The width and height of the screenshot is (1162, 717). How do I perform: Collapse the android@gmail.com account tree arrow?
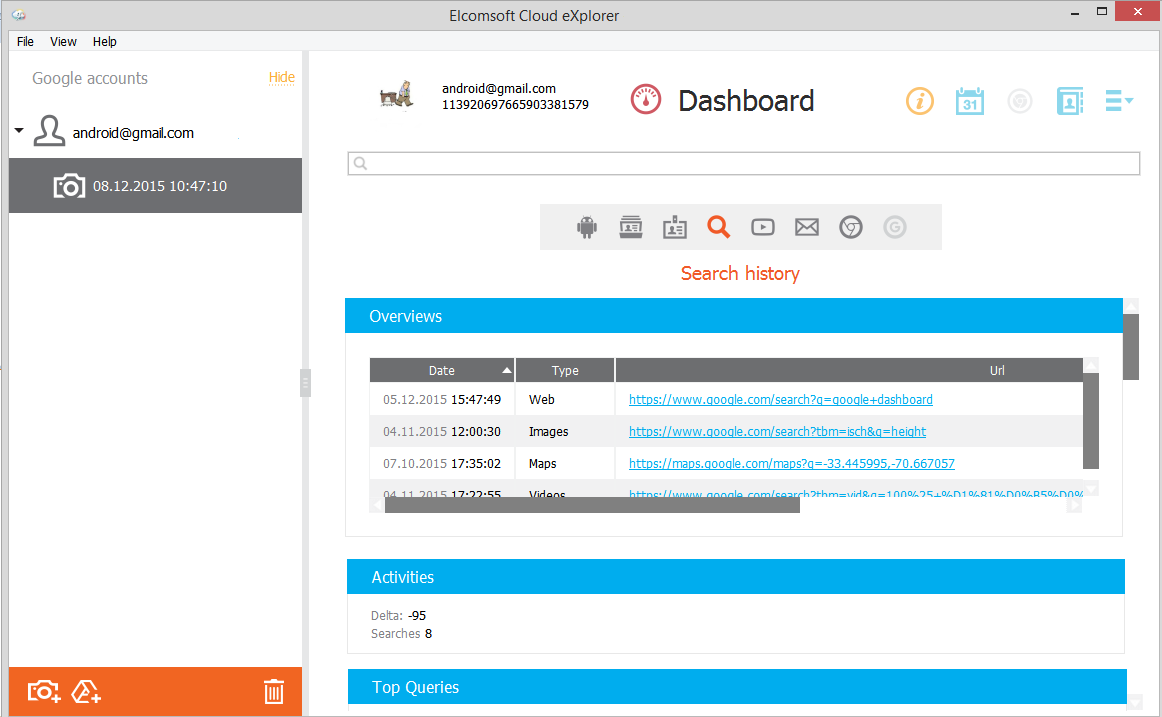pyautogui.click(x=19, y=130)
